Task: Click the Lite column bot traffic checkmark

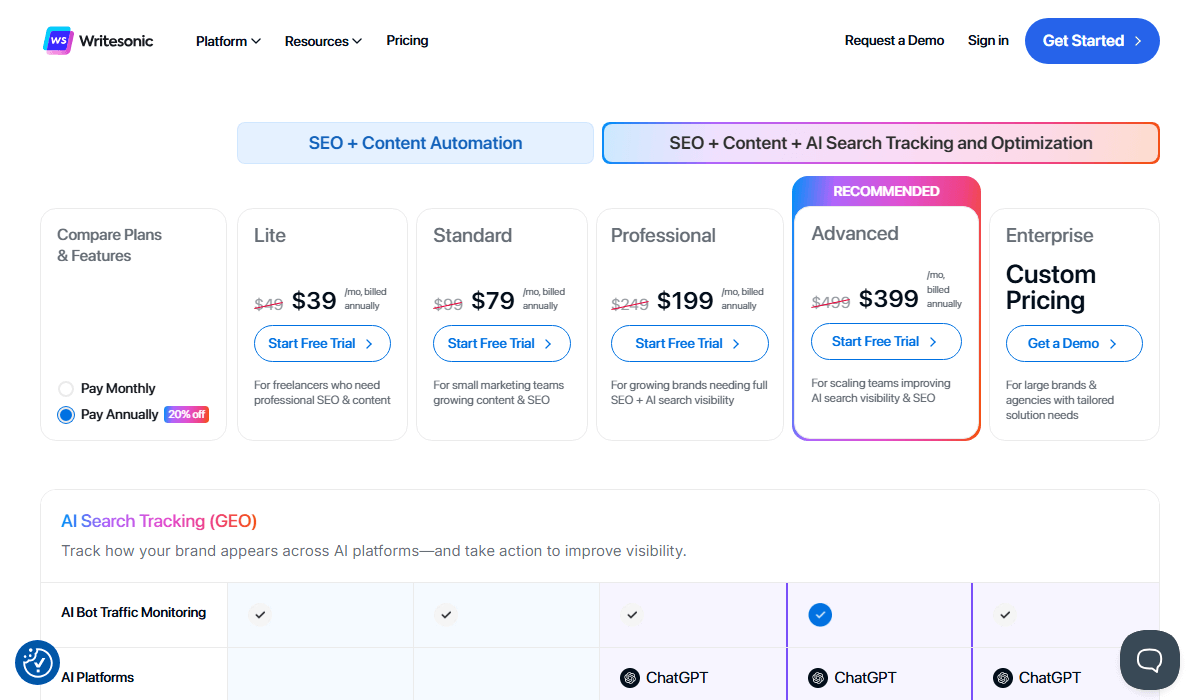Action: [260, 614]
